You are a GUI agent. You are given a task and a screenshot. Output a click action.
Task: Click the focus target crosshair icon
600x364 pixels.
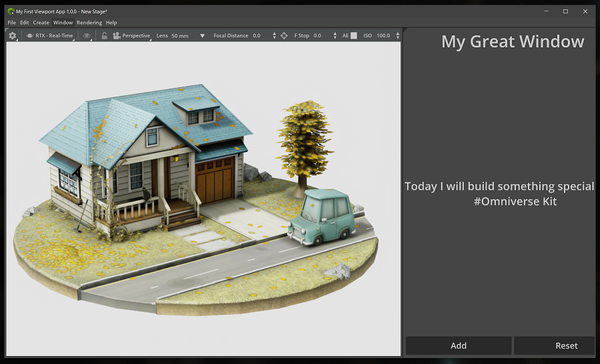(x=284, y=36)
